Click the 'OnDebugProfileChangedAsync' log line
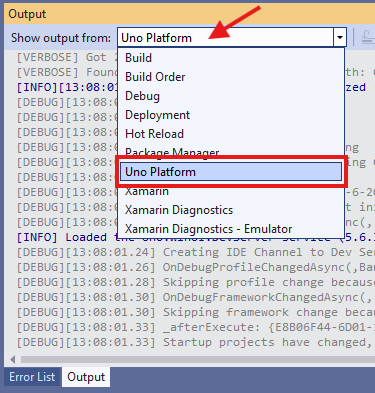375x393 pixels. (x=195, y=267)
